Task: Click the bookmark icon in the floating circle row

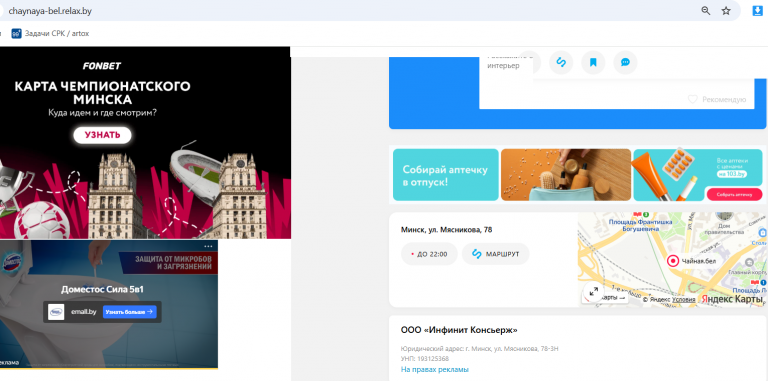Action: 593,62
